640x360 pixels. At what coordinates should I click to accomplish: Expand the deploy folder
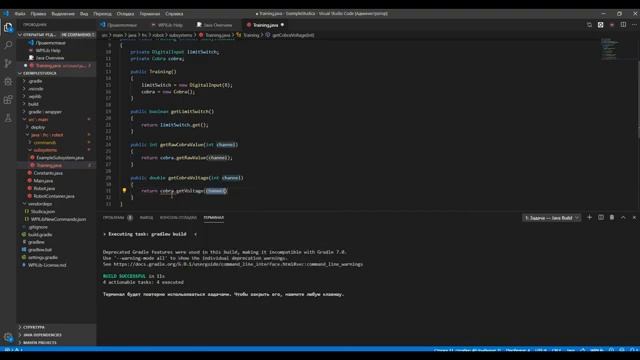(x=38, y=127)
